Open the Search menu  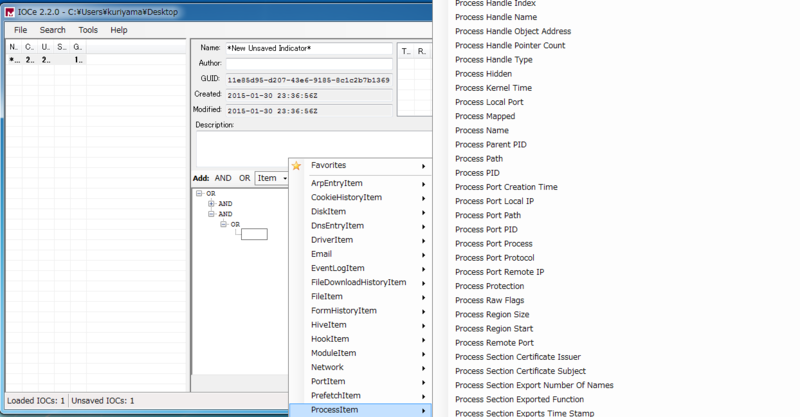coord(53,30)
